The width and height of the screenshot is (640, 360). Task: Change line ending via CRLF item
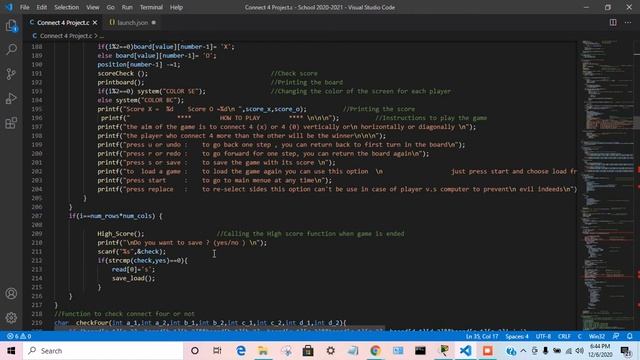[x=564, y=336]
